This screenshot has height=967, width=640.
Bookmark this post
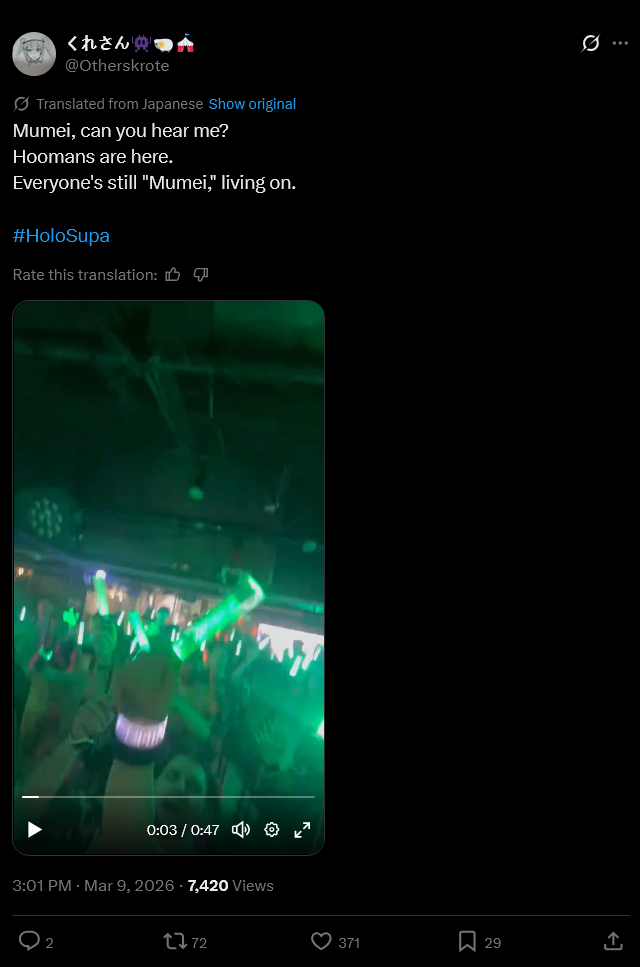[467, 941]
